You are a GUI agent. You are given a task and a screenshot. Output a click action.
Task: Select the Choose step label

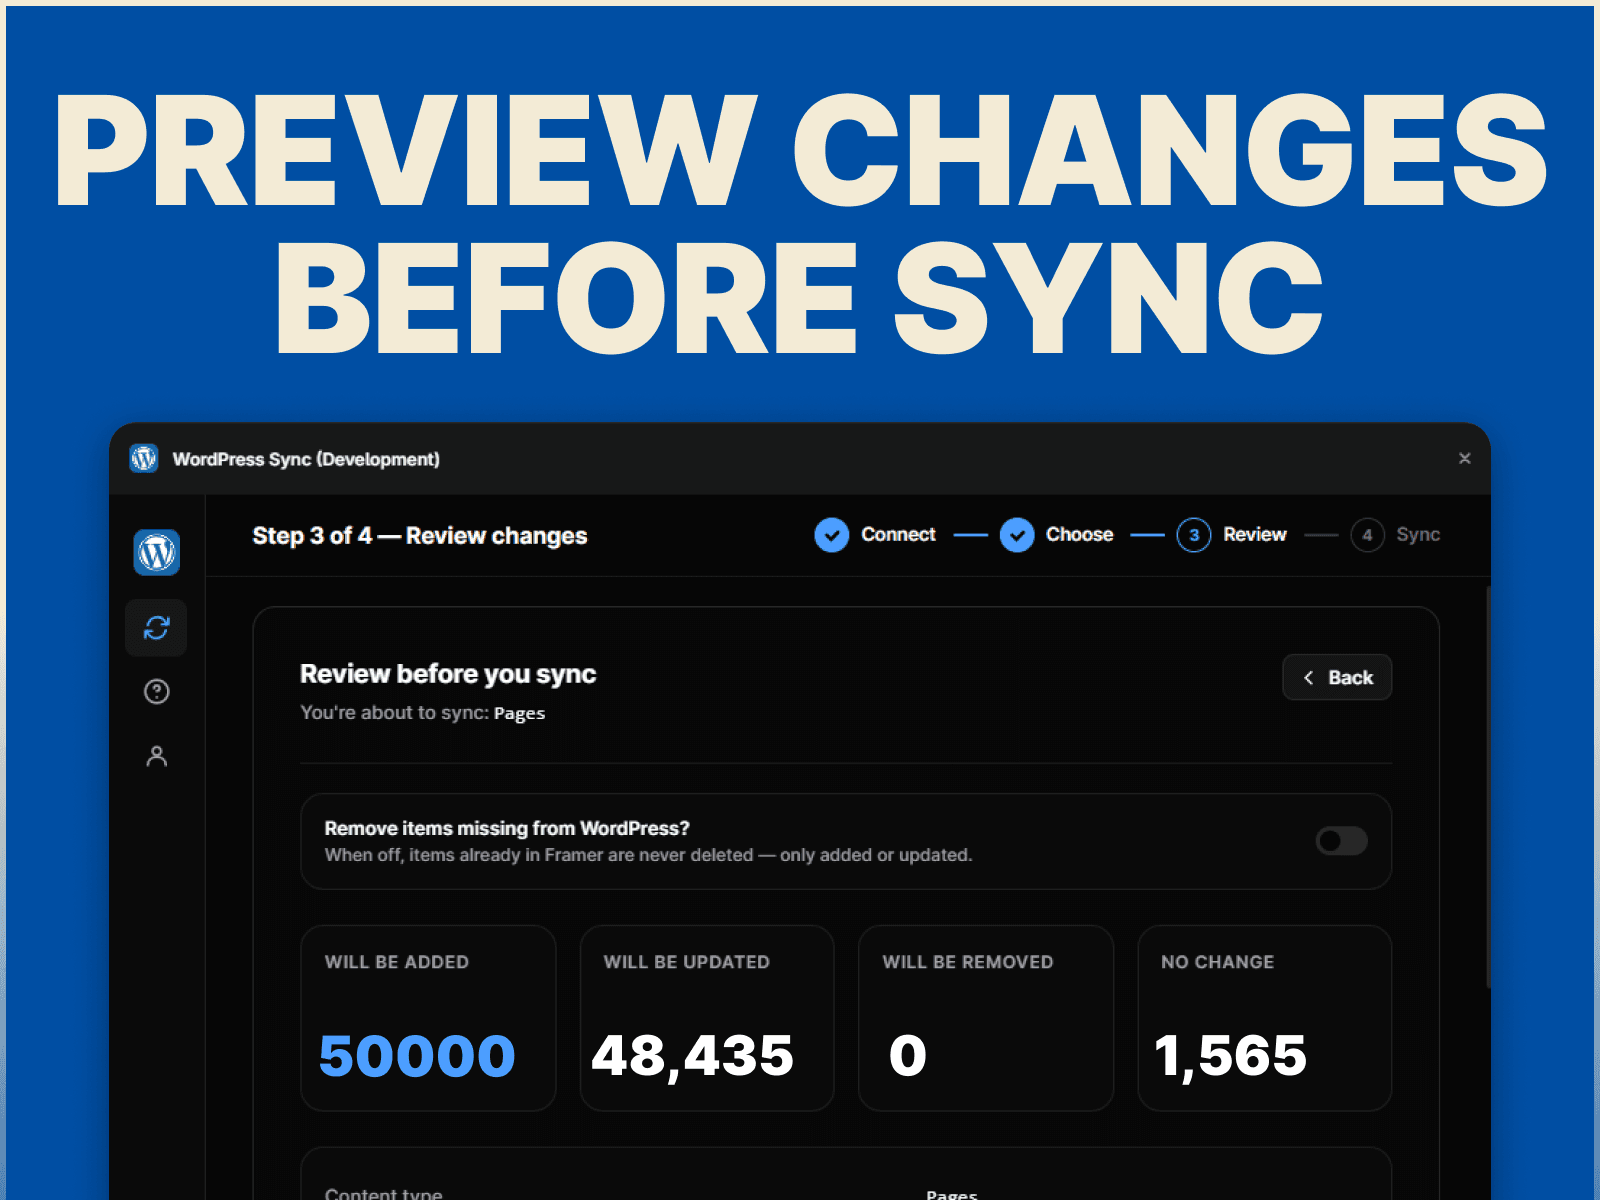(x=1079, y=535)
